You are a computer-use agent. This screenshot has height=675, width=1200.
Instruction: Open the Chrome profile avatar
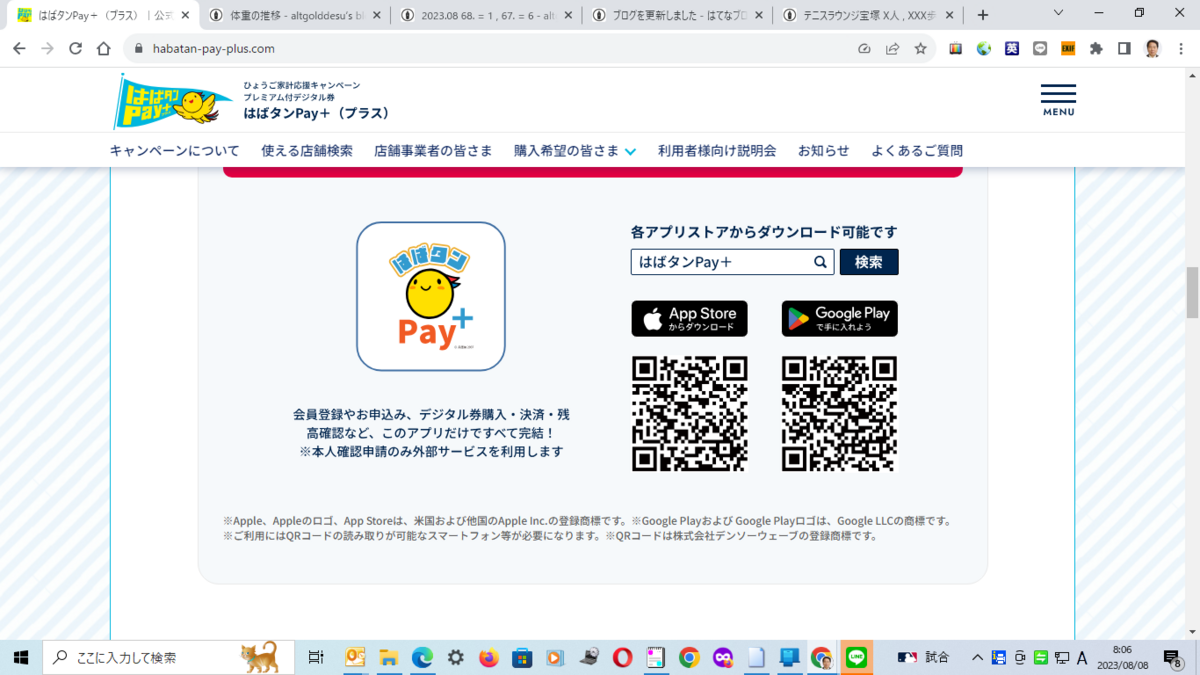(x=1153, y=49)
